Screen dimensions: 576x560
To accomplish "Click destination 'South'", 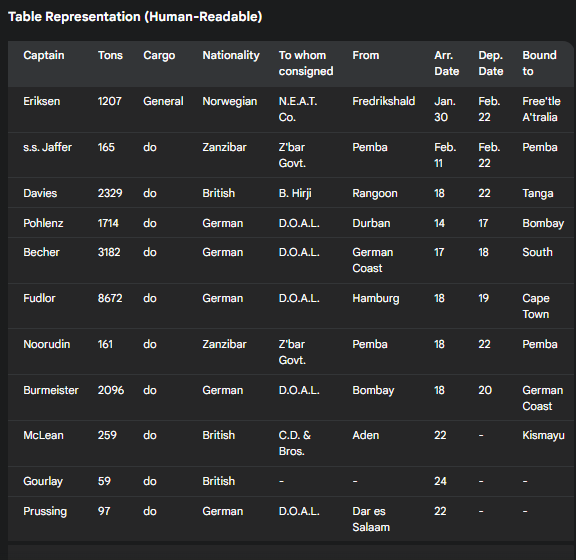I will coord(537,252).
